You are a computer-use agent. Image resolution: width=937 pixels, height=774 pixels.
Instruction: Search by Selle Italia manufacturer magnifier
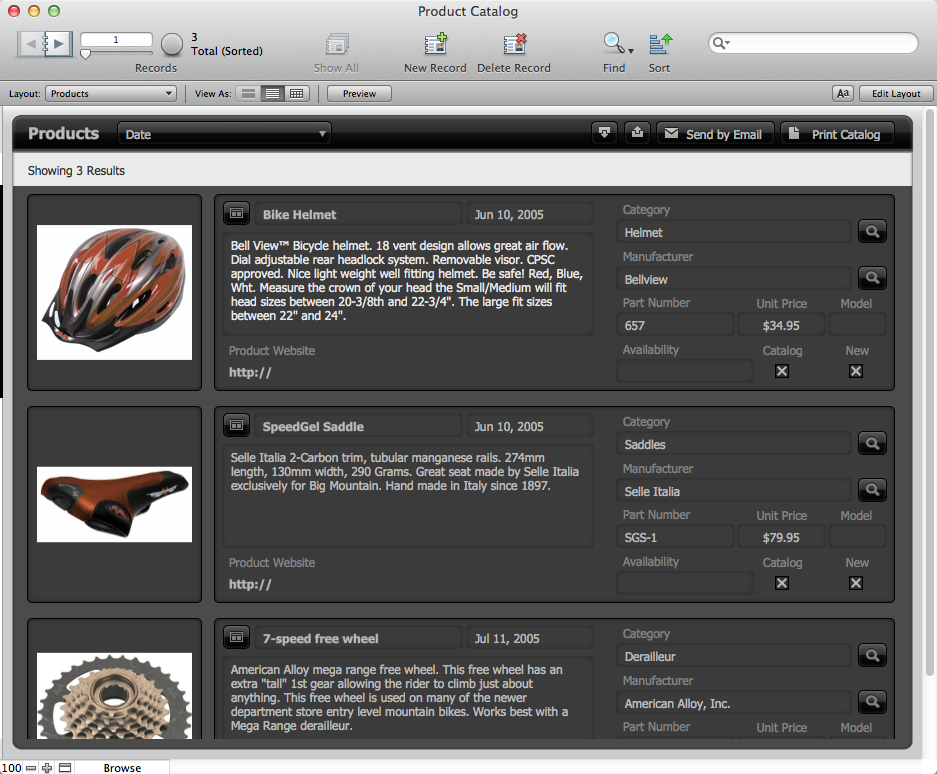click(872, 490)
